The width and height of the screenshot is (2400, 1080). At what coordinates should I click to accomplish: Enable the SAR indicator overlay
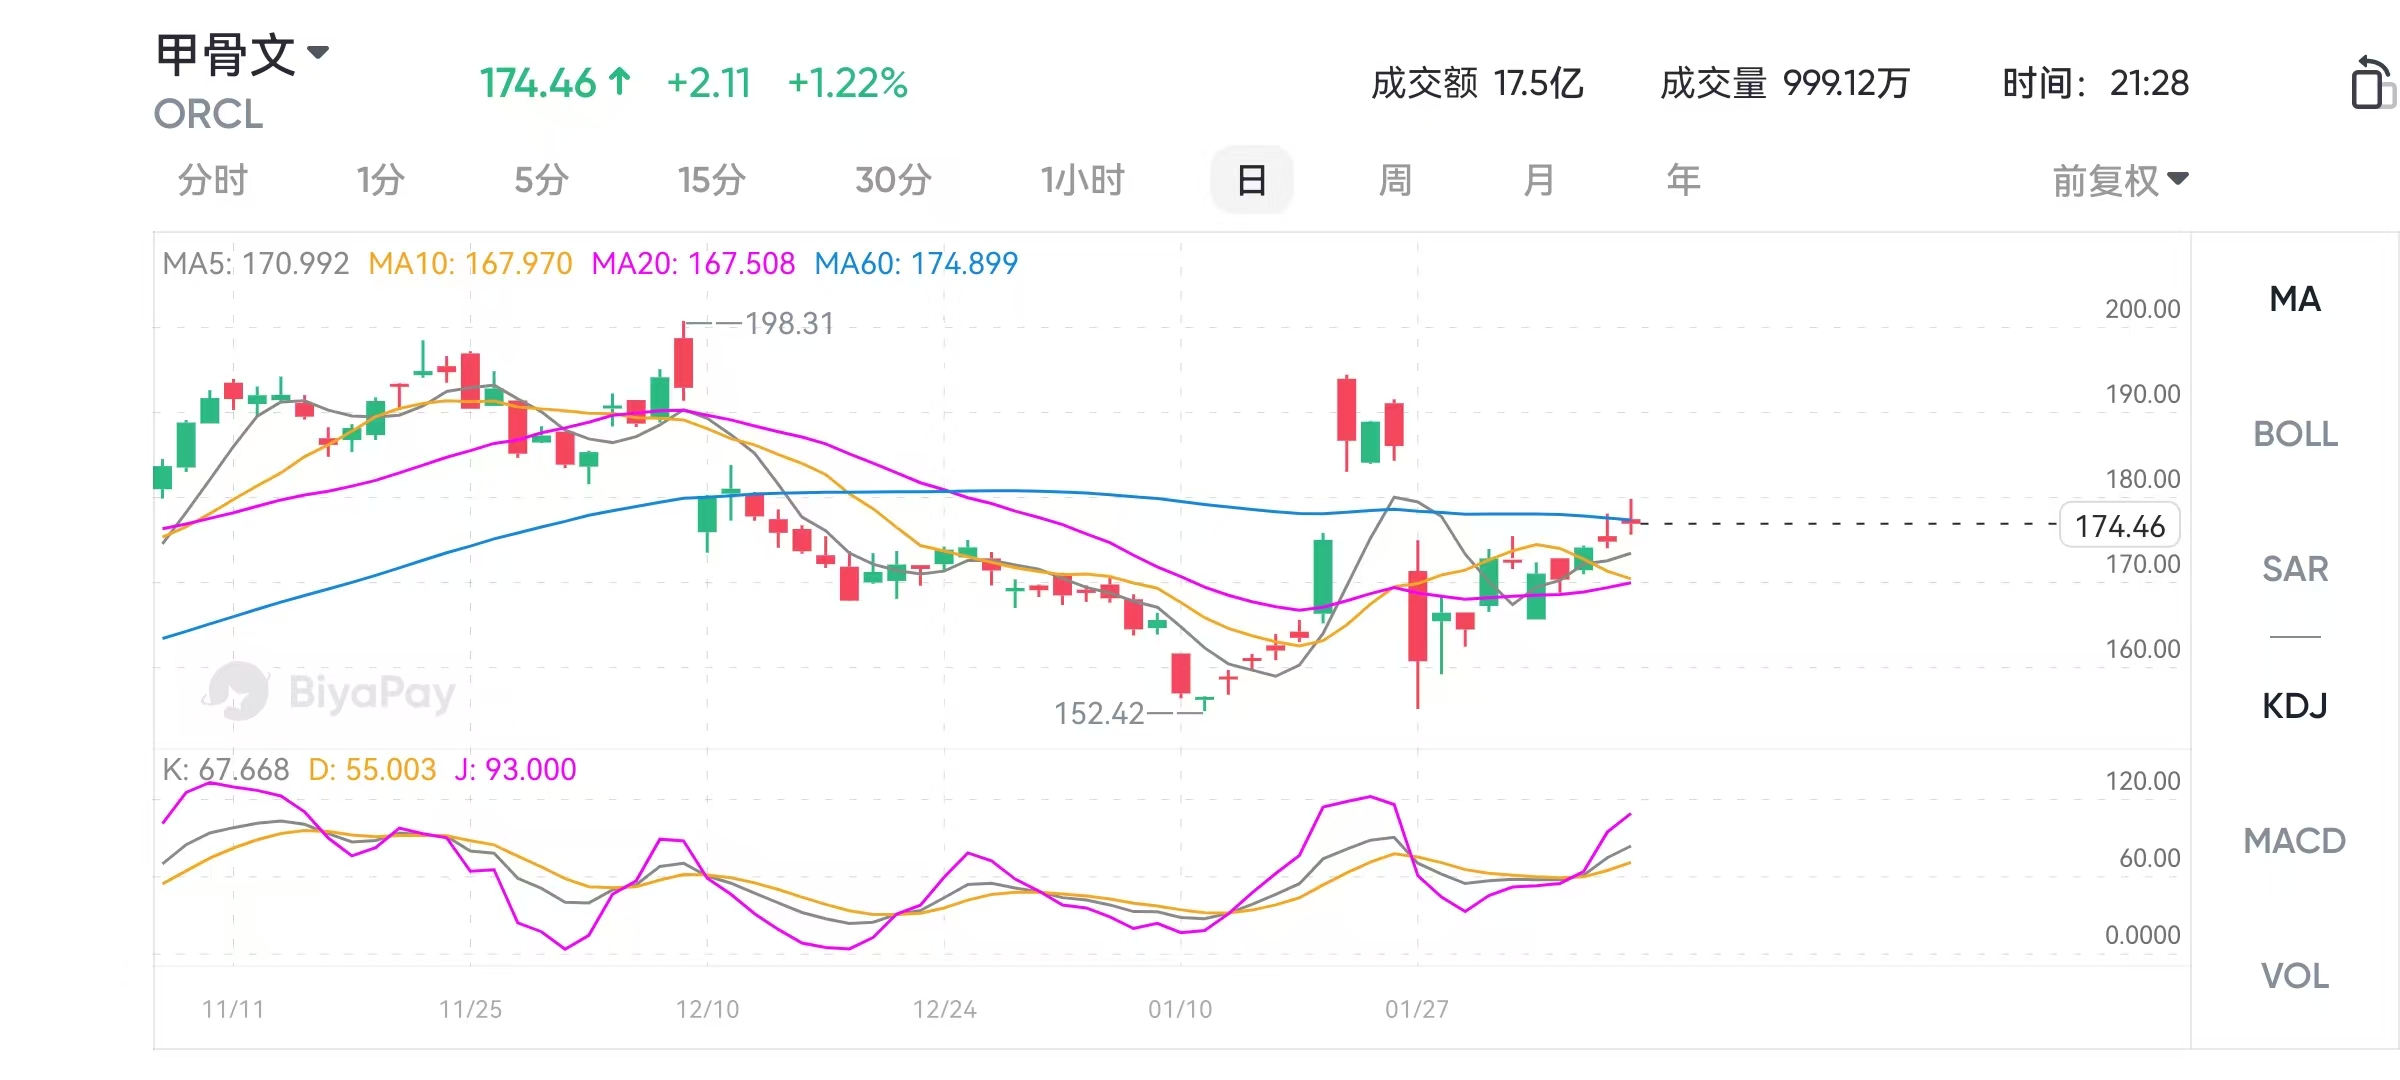coord(2295,569)
